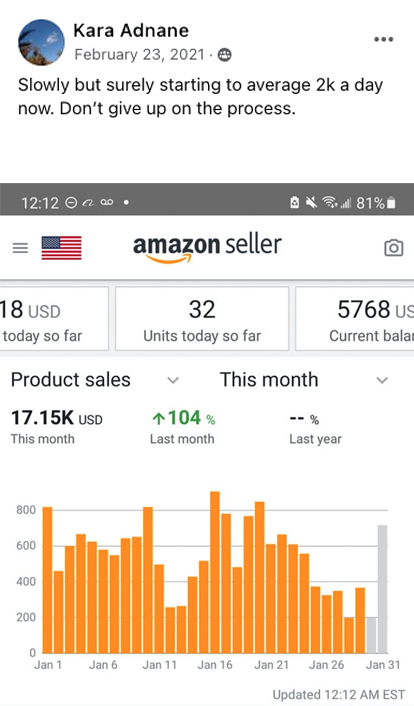Tap the gray Jan 31 forecast bar
The height and width of the screenshot is (706, 414).
pos(382,589)
